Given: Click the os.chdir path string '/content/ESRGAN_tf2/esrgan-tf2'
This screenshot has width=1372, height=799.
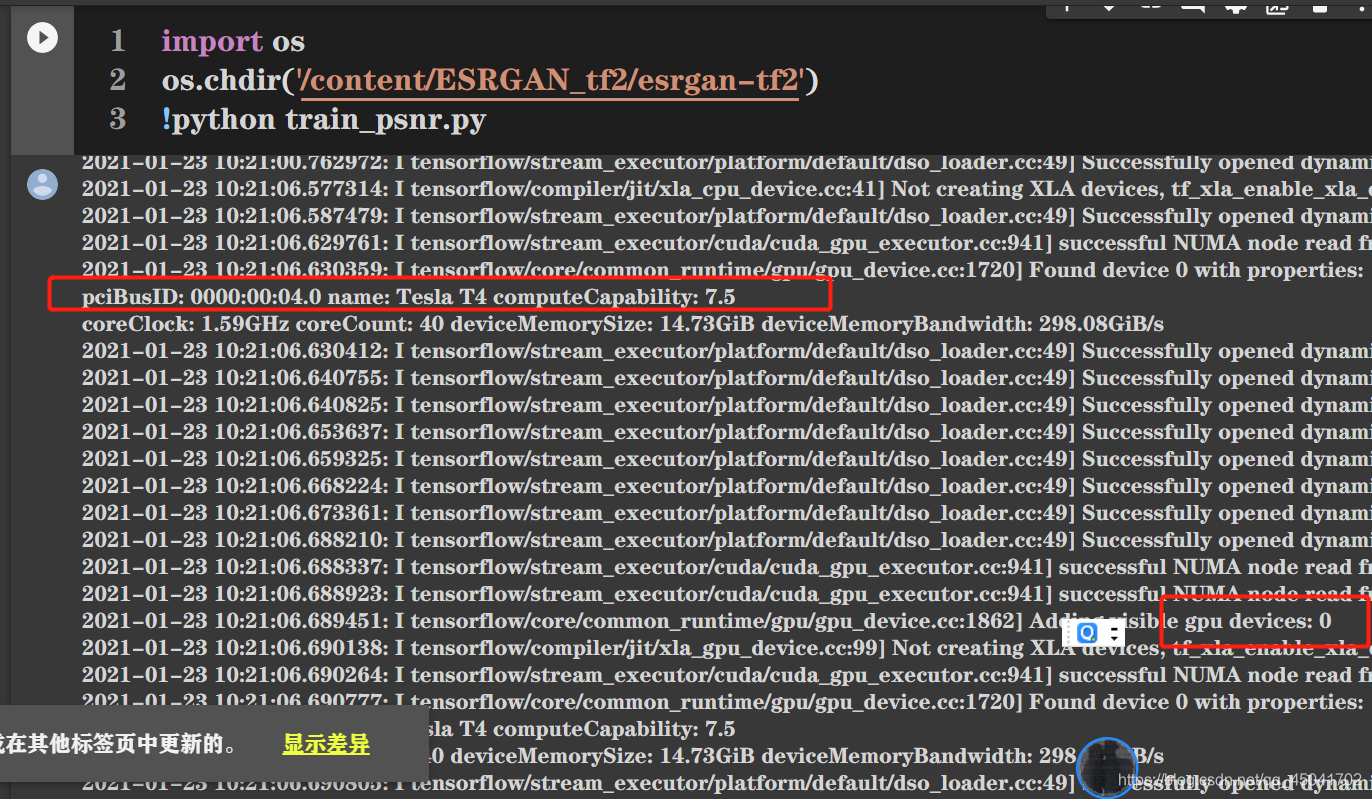Looking at the screenshot, I should click(x=551, y=80).
